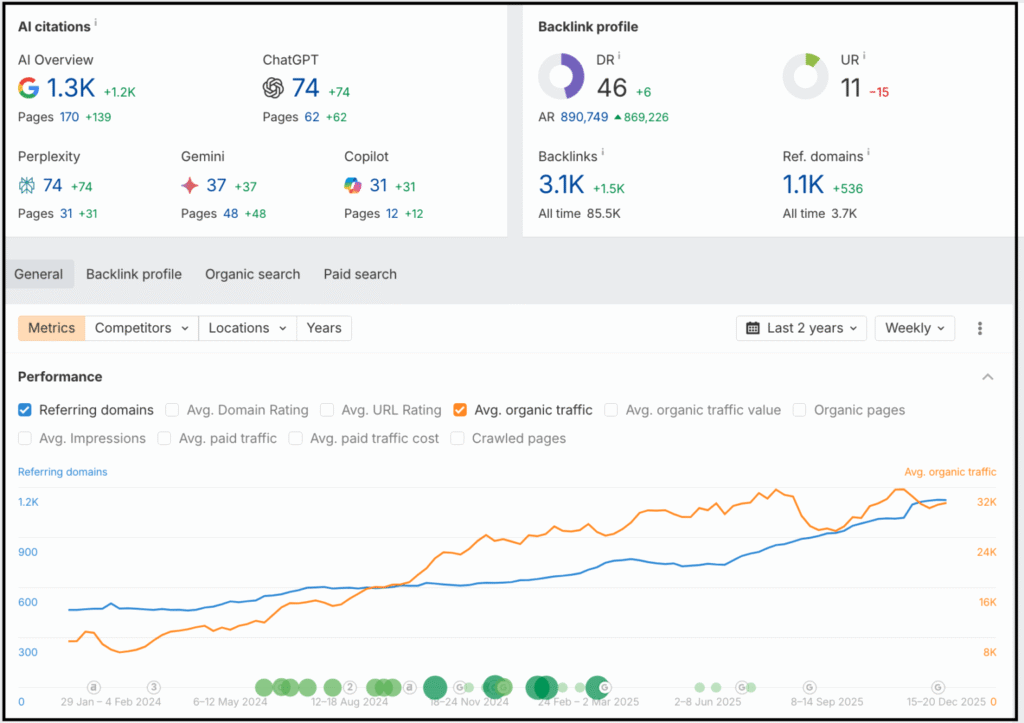This screenshot has width=1024, height=723.
Task: Disable the Avg. organic traffic checkbox
Action: pyautogui.click(x=459, y=409)
